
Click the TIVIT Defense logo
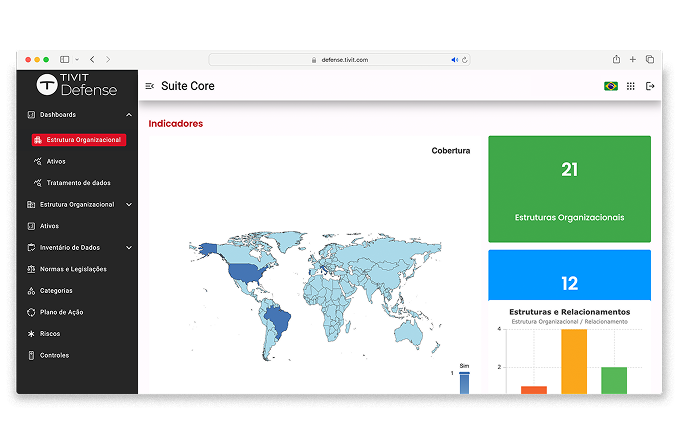(x=77, y=85)
